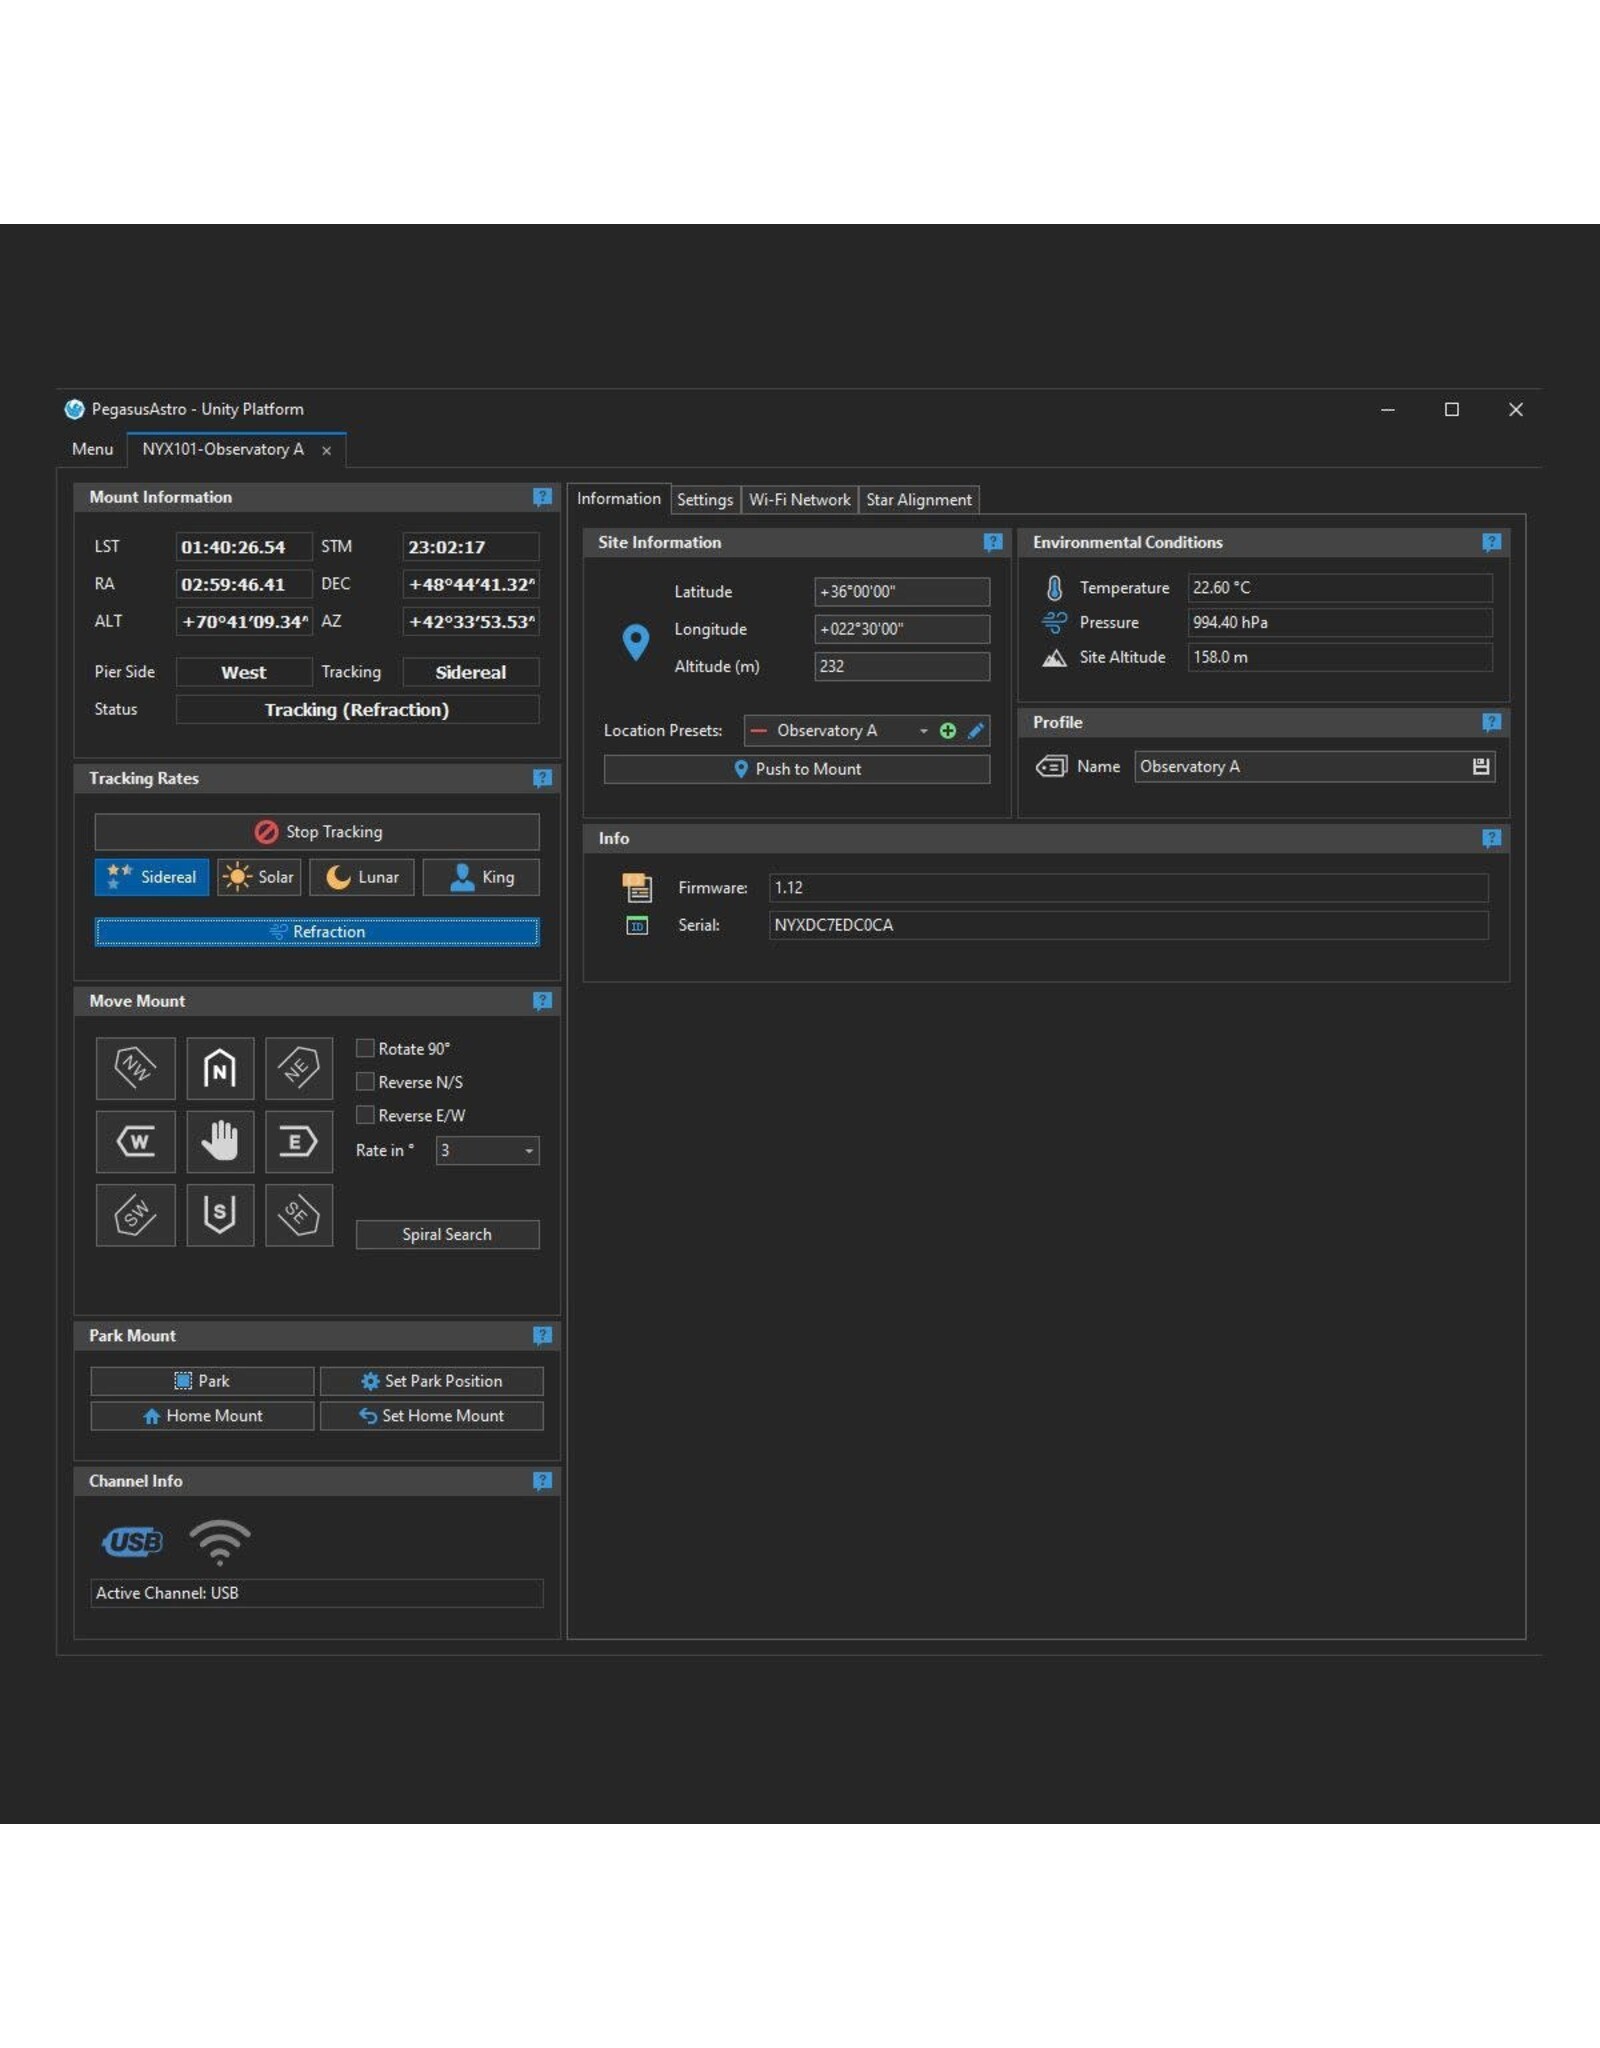The image size is (1600, 2048).
Task: Open help for Environmental Conditions panel
Action: (x=1491, y=542)
